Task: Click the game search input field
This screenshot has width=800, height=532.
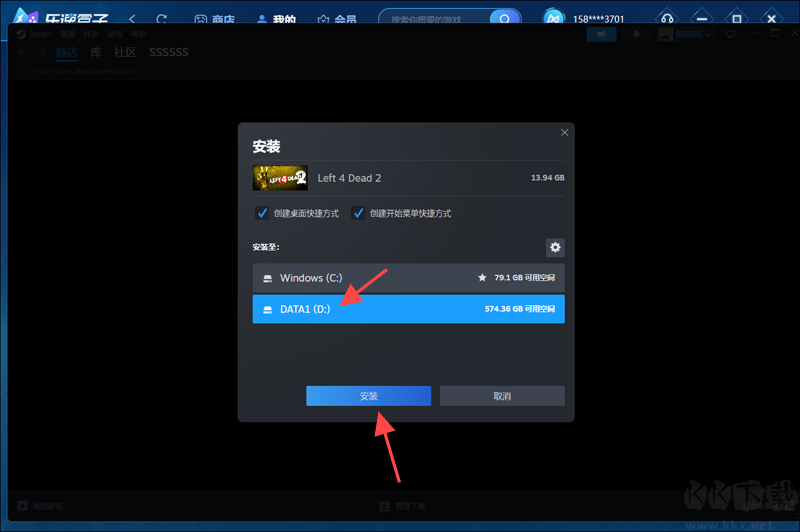Action: coord(434,19)
